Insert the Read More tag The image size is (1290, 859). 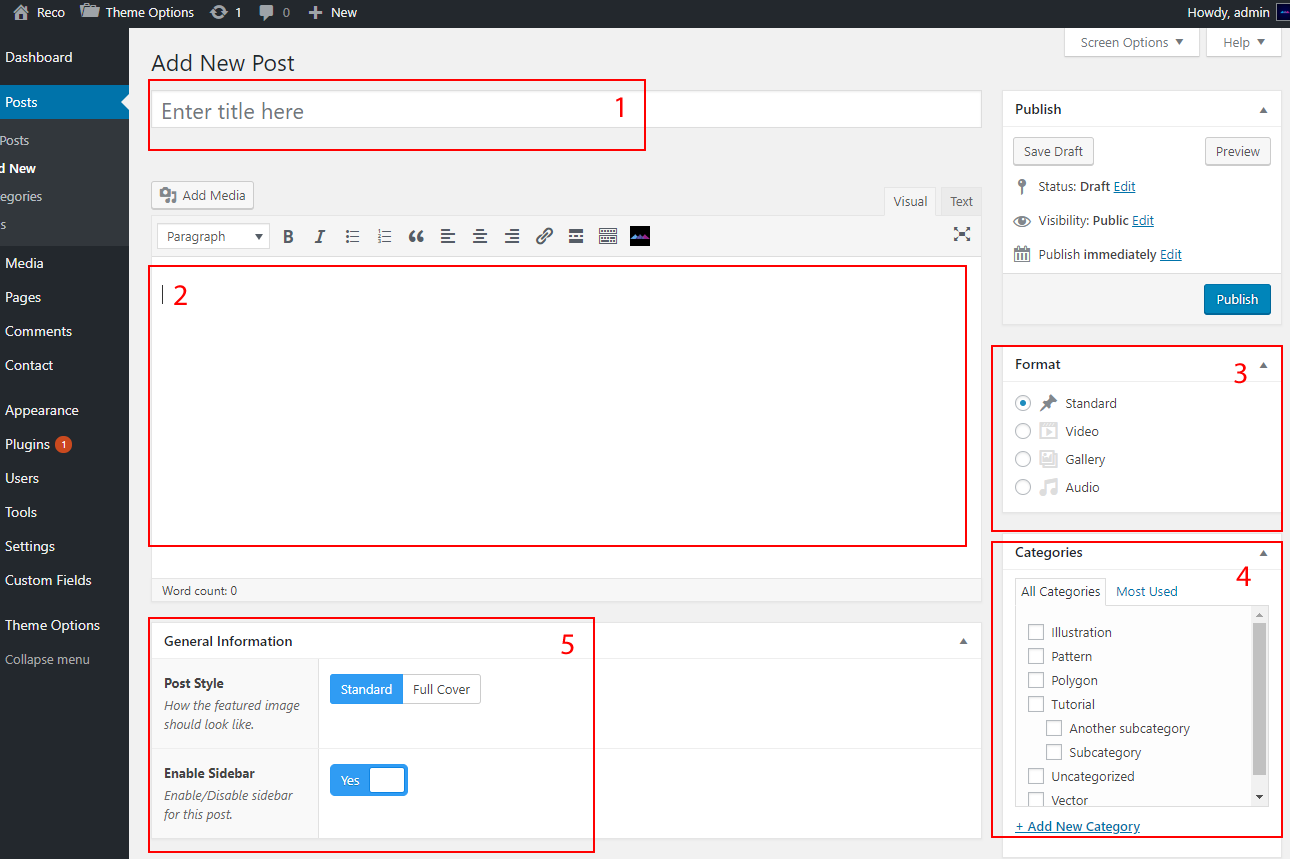click(576, 237)
